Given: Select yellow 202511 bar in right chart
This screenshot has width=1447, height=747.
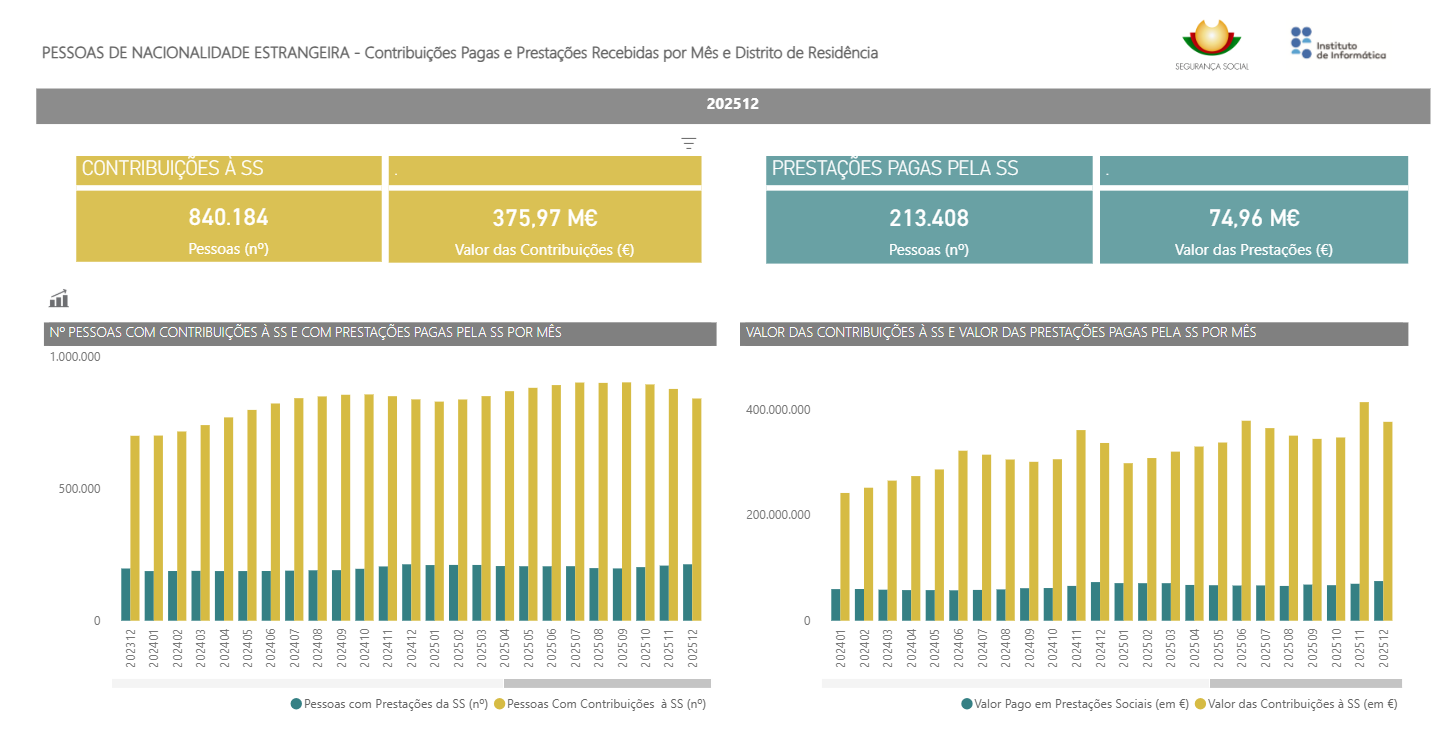Looking at the screenshot, I should tap(1364, 510).
